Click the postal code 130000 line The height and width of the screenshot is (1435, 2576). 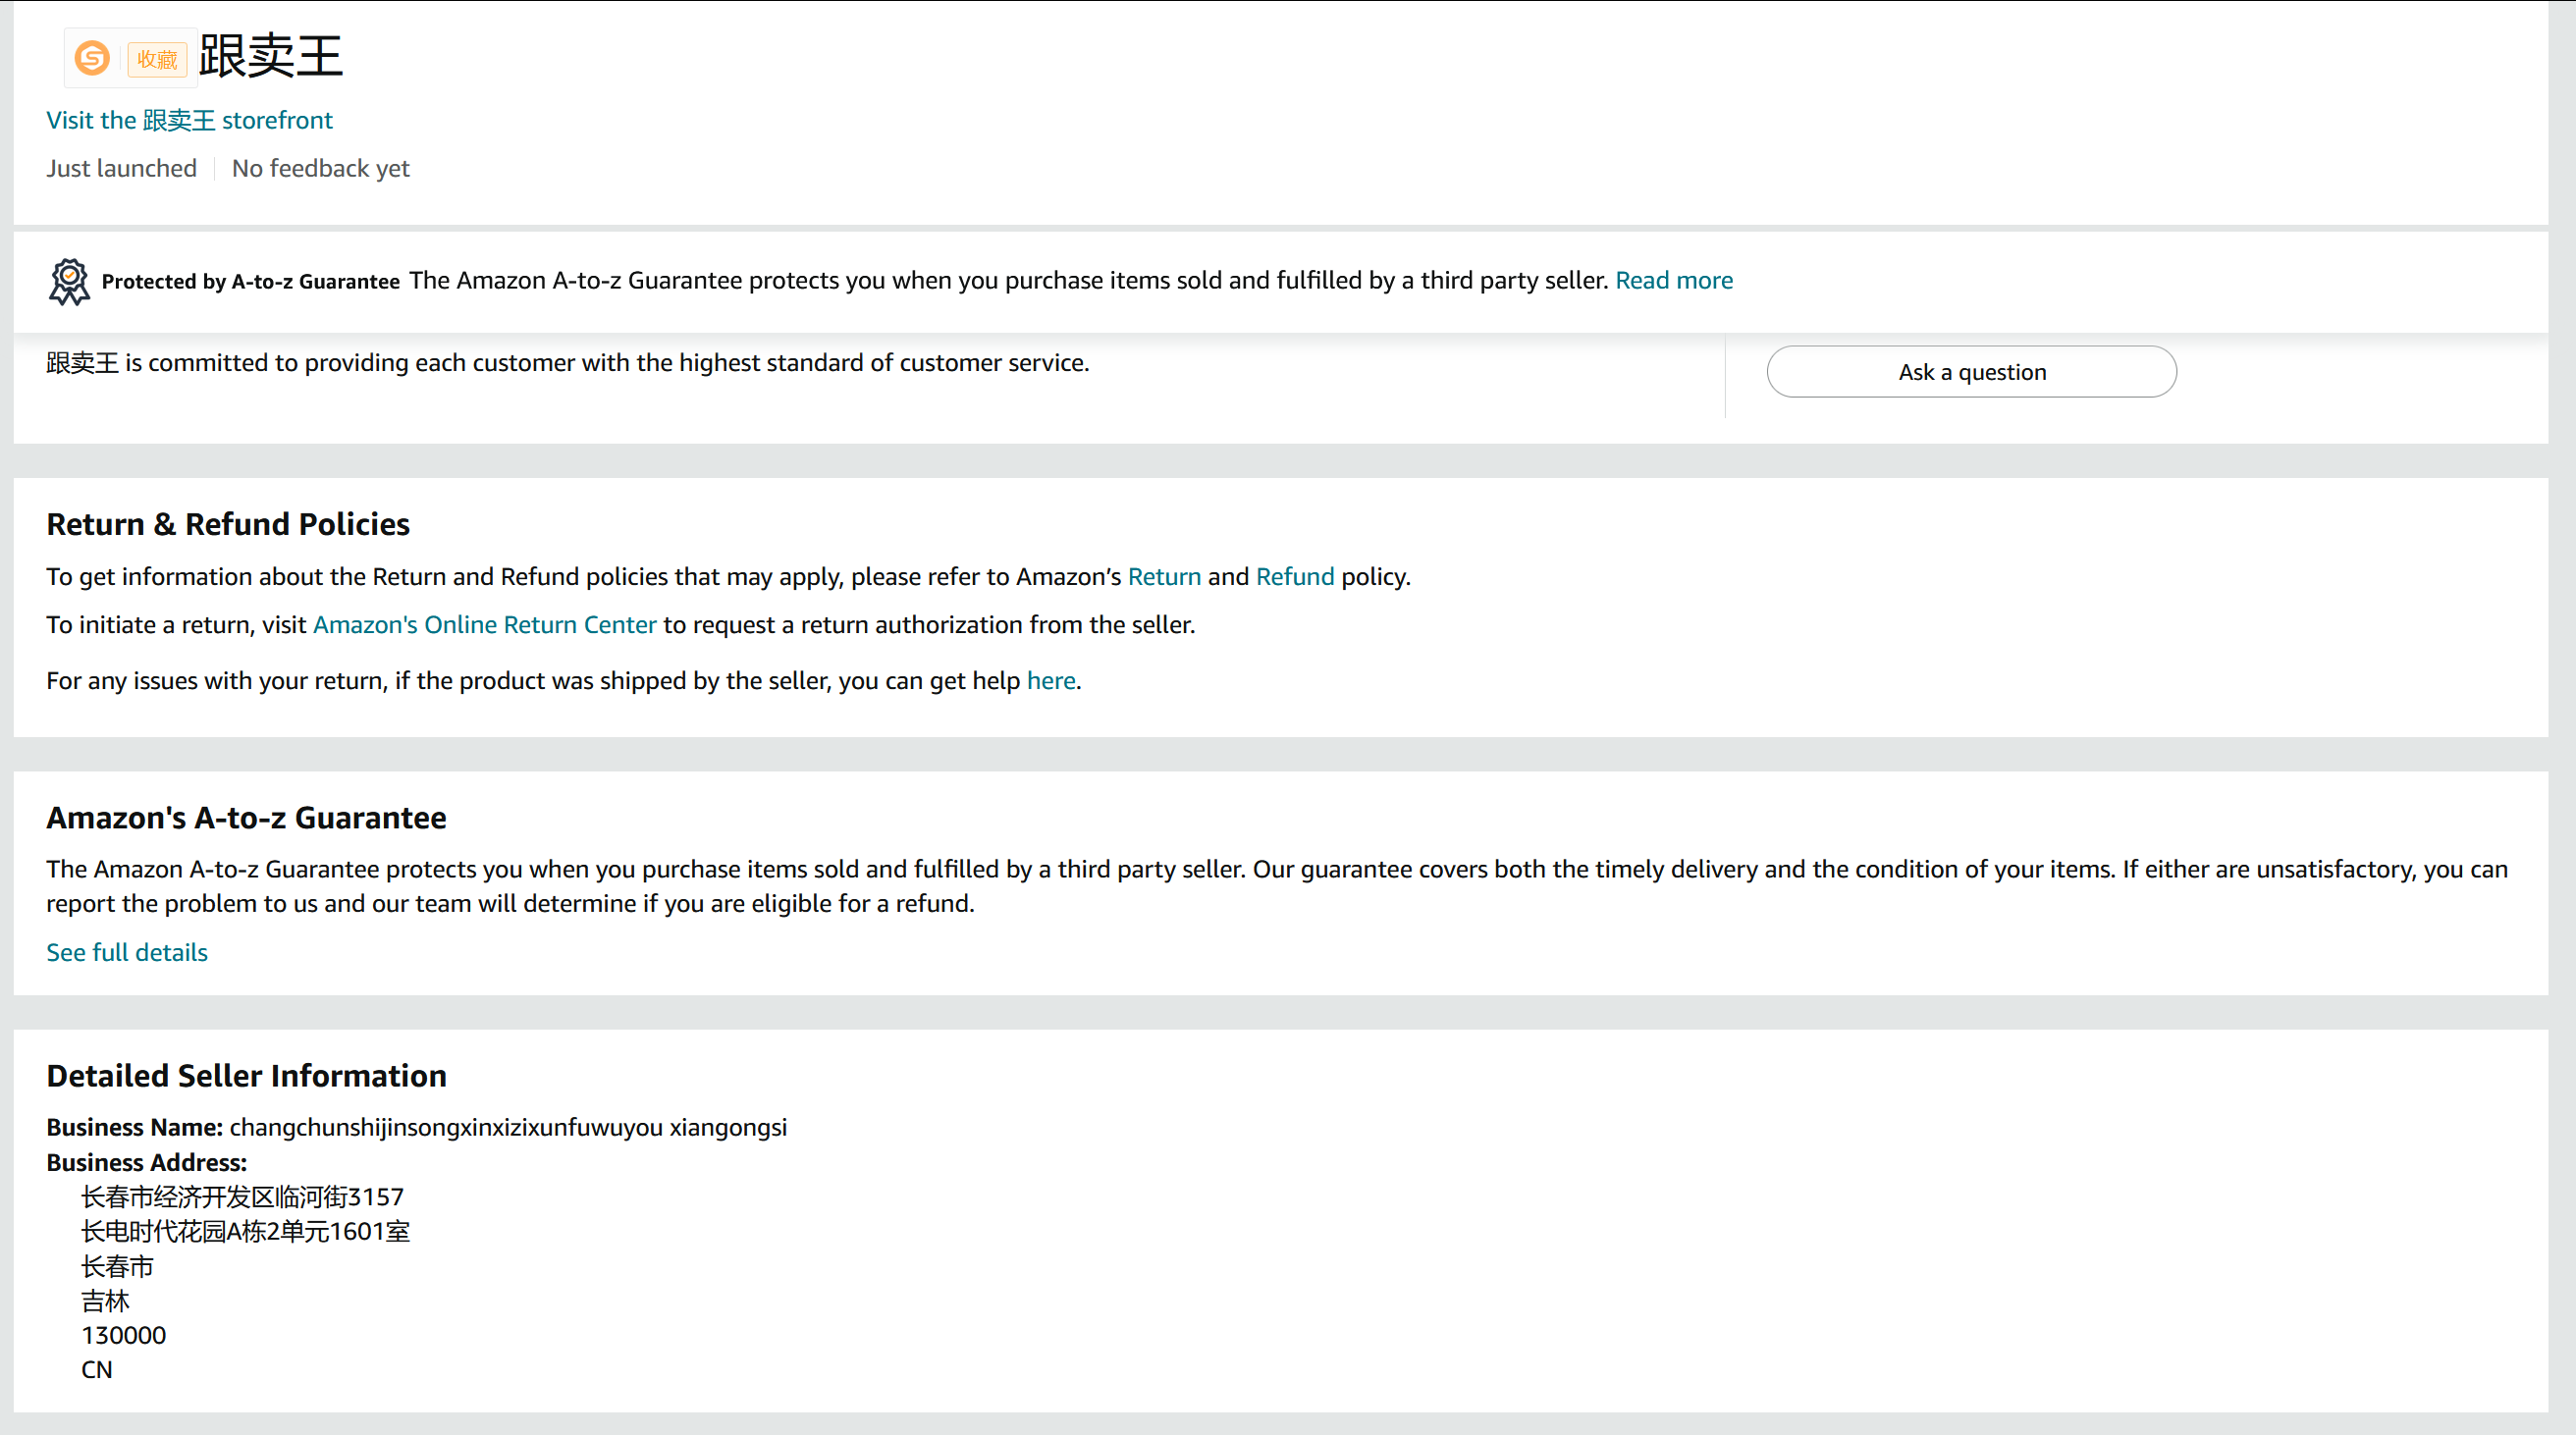click(x=123, y=1335)
